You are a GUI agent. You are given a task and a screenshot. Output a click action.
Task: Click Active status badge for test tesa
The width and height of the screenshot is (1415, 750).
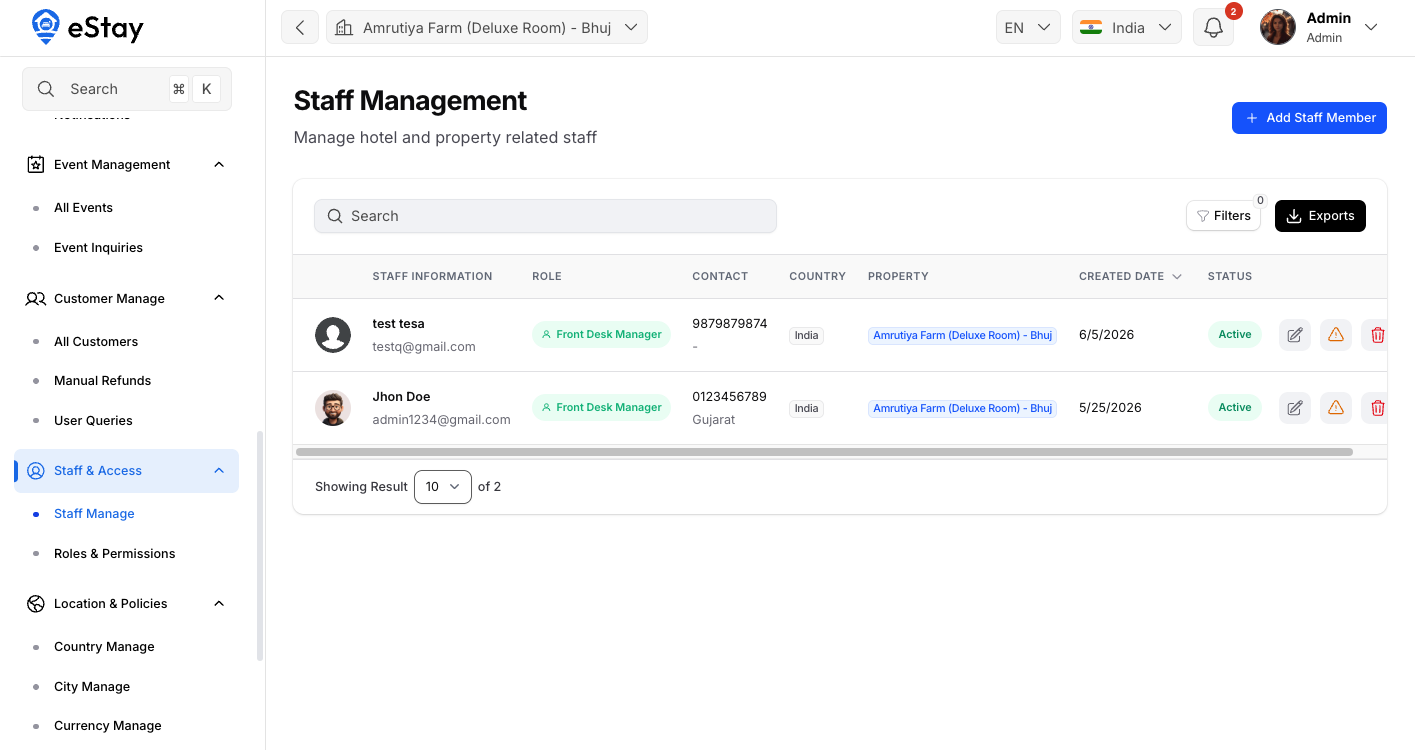point(1235,335)
